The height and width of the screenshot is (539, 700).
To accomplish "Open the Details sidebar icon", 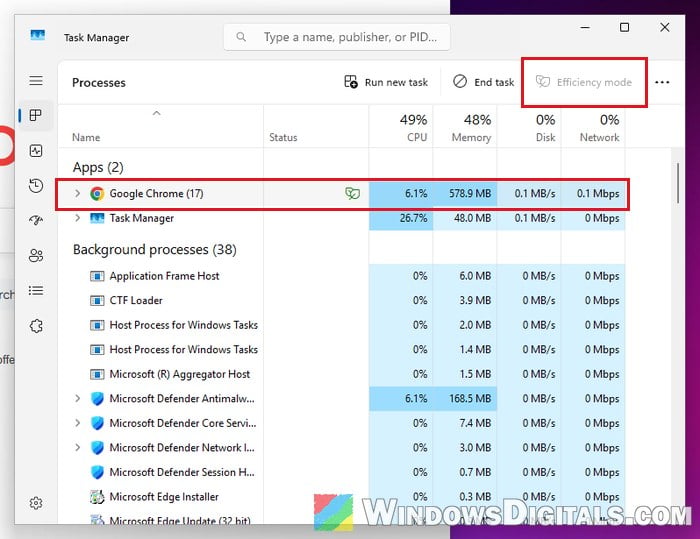I will tap(36, 291).
